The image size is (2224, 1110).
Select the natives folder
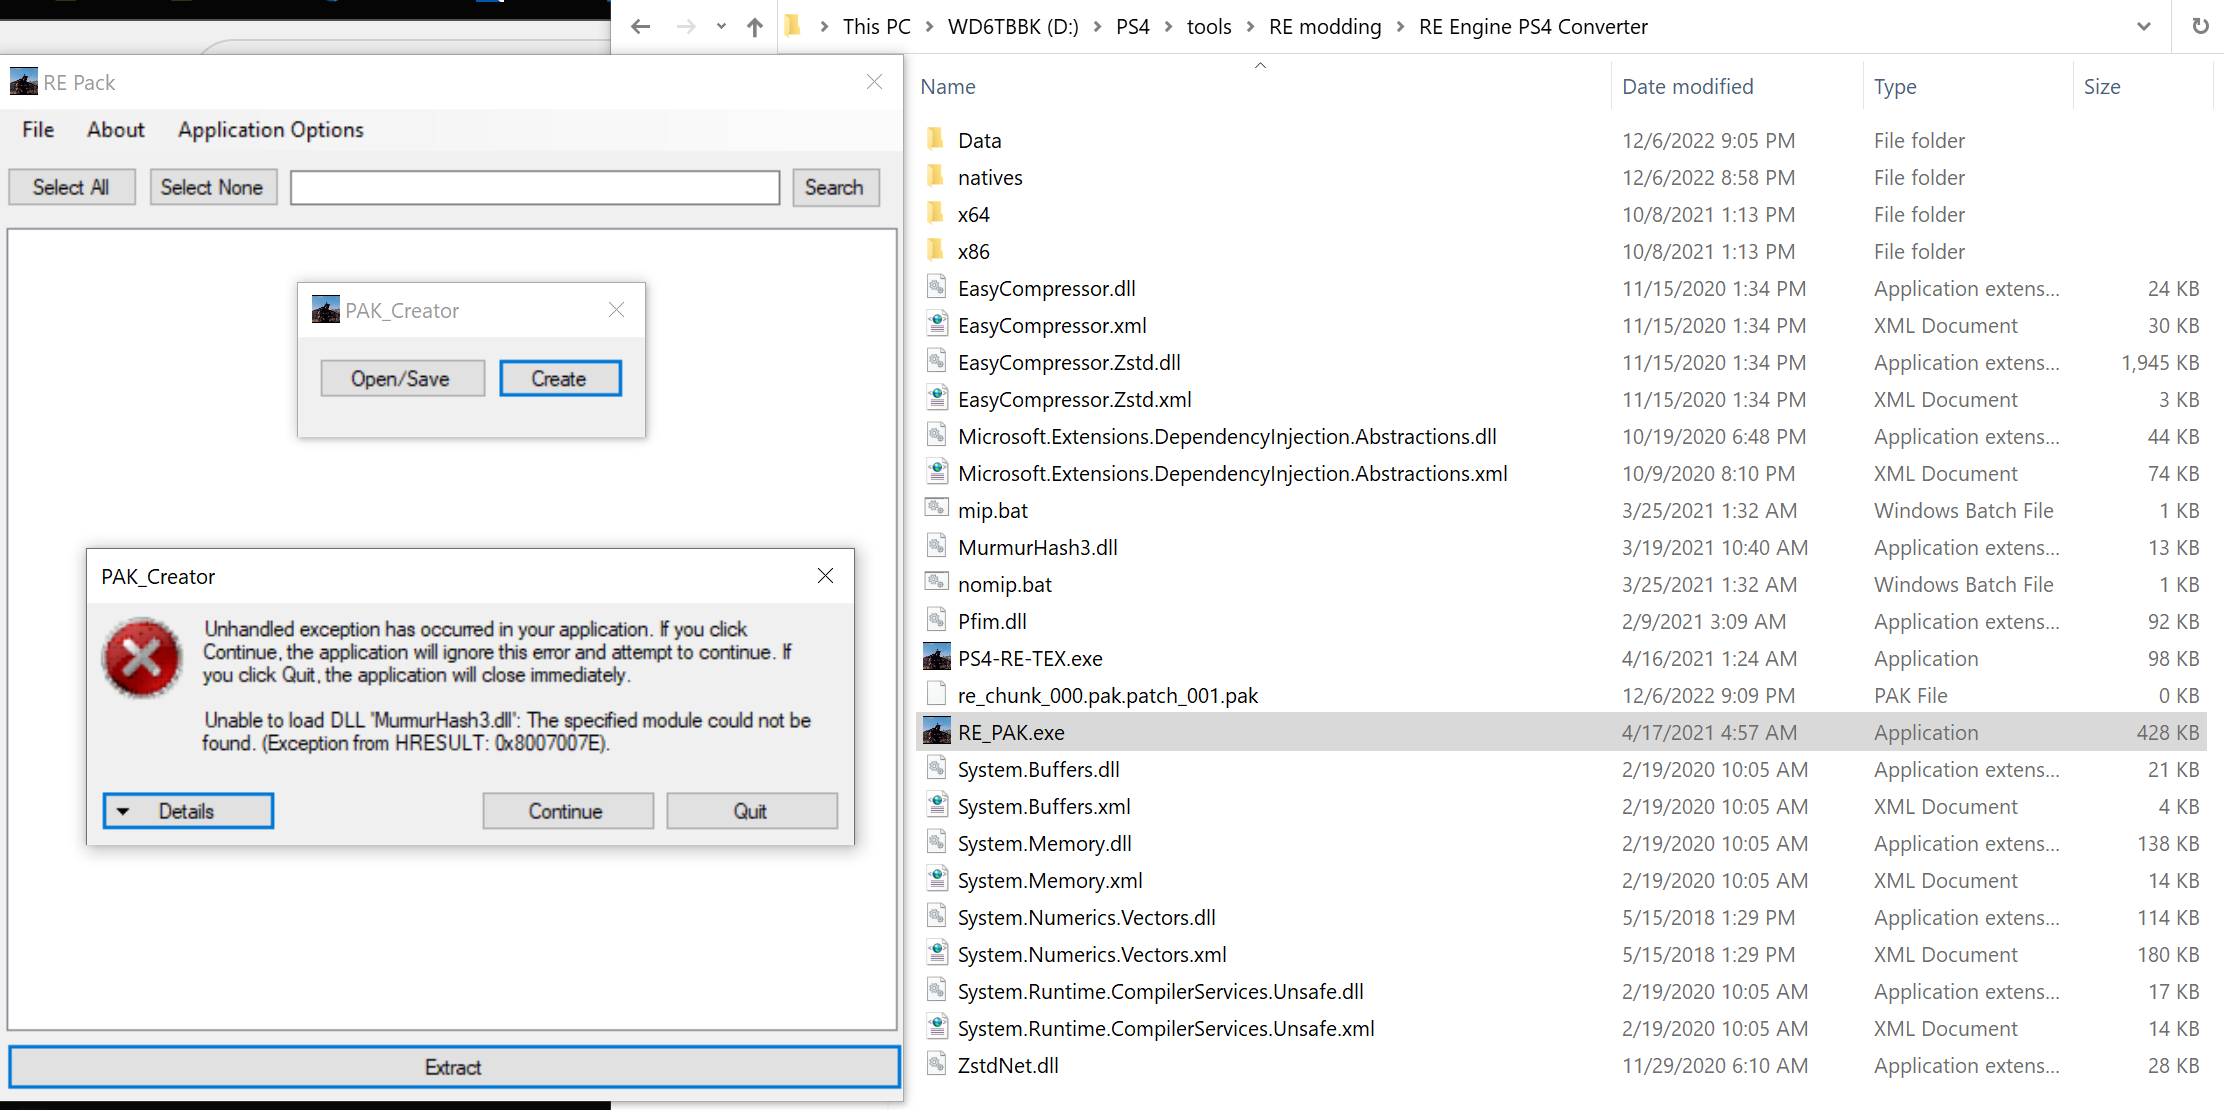point(989,177)
